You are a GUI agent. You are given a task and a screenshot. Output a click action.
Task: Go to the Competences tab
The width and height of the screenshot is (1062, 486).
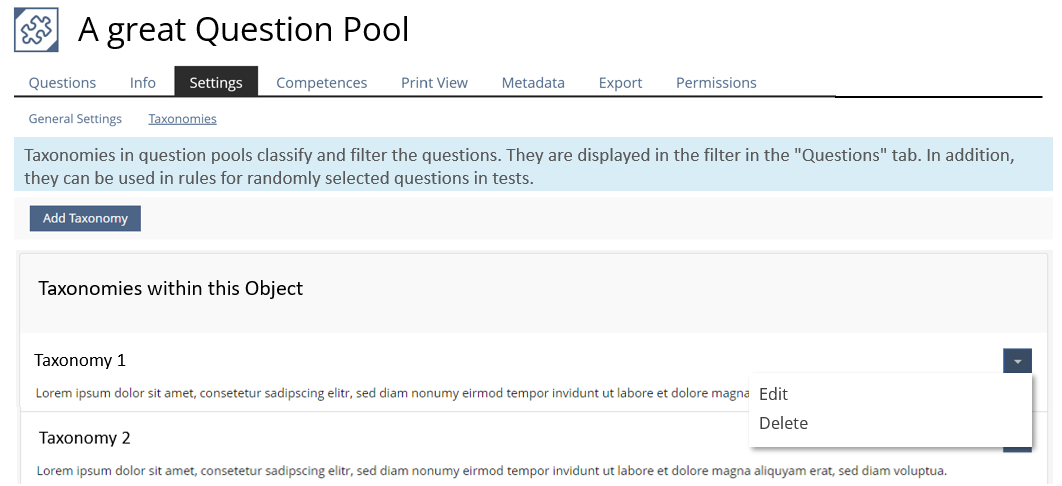[x=322, y=83]
